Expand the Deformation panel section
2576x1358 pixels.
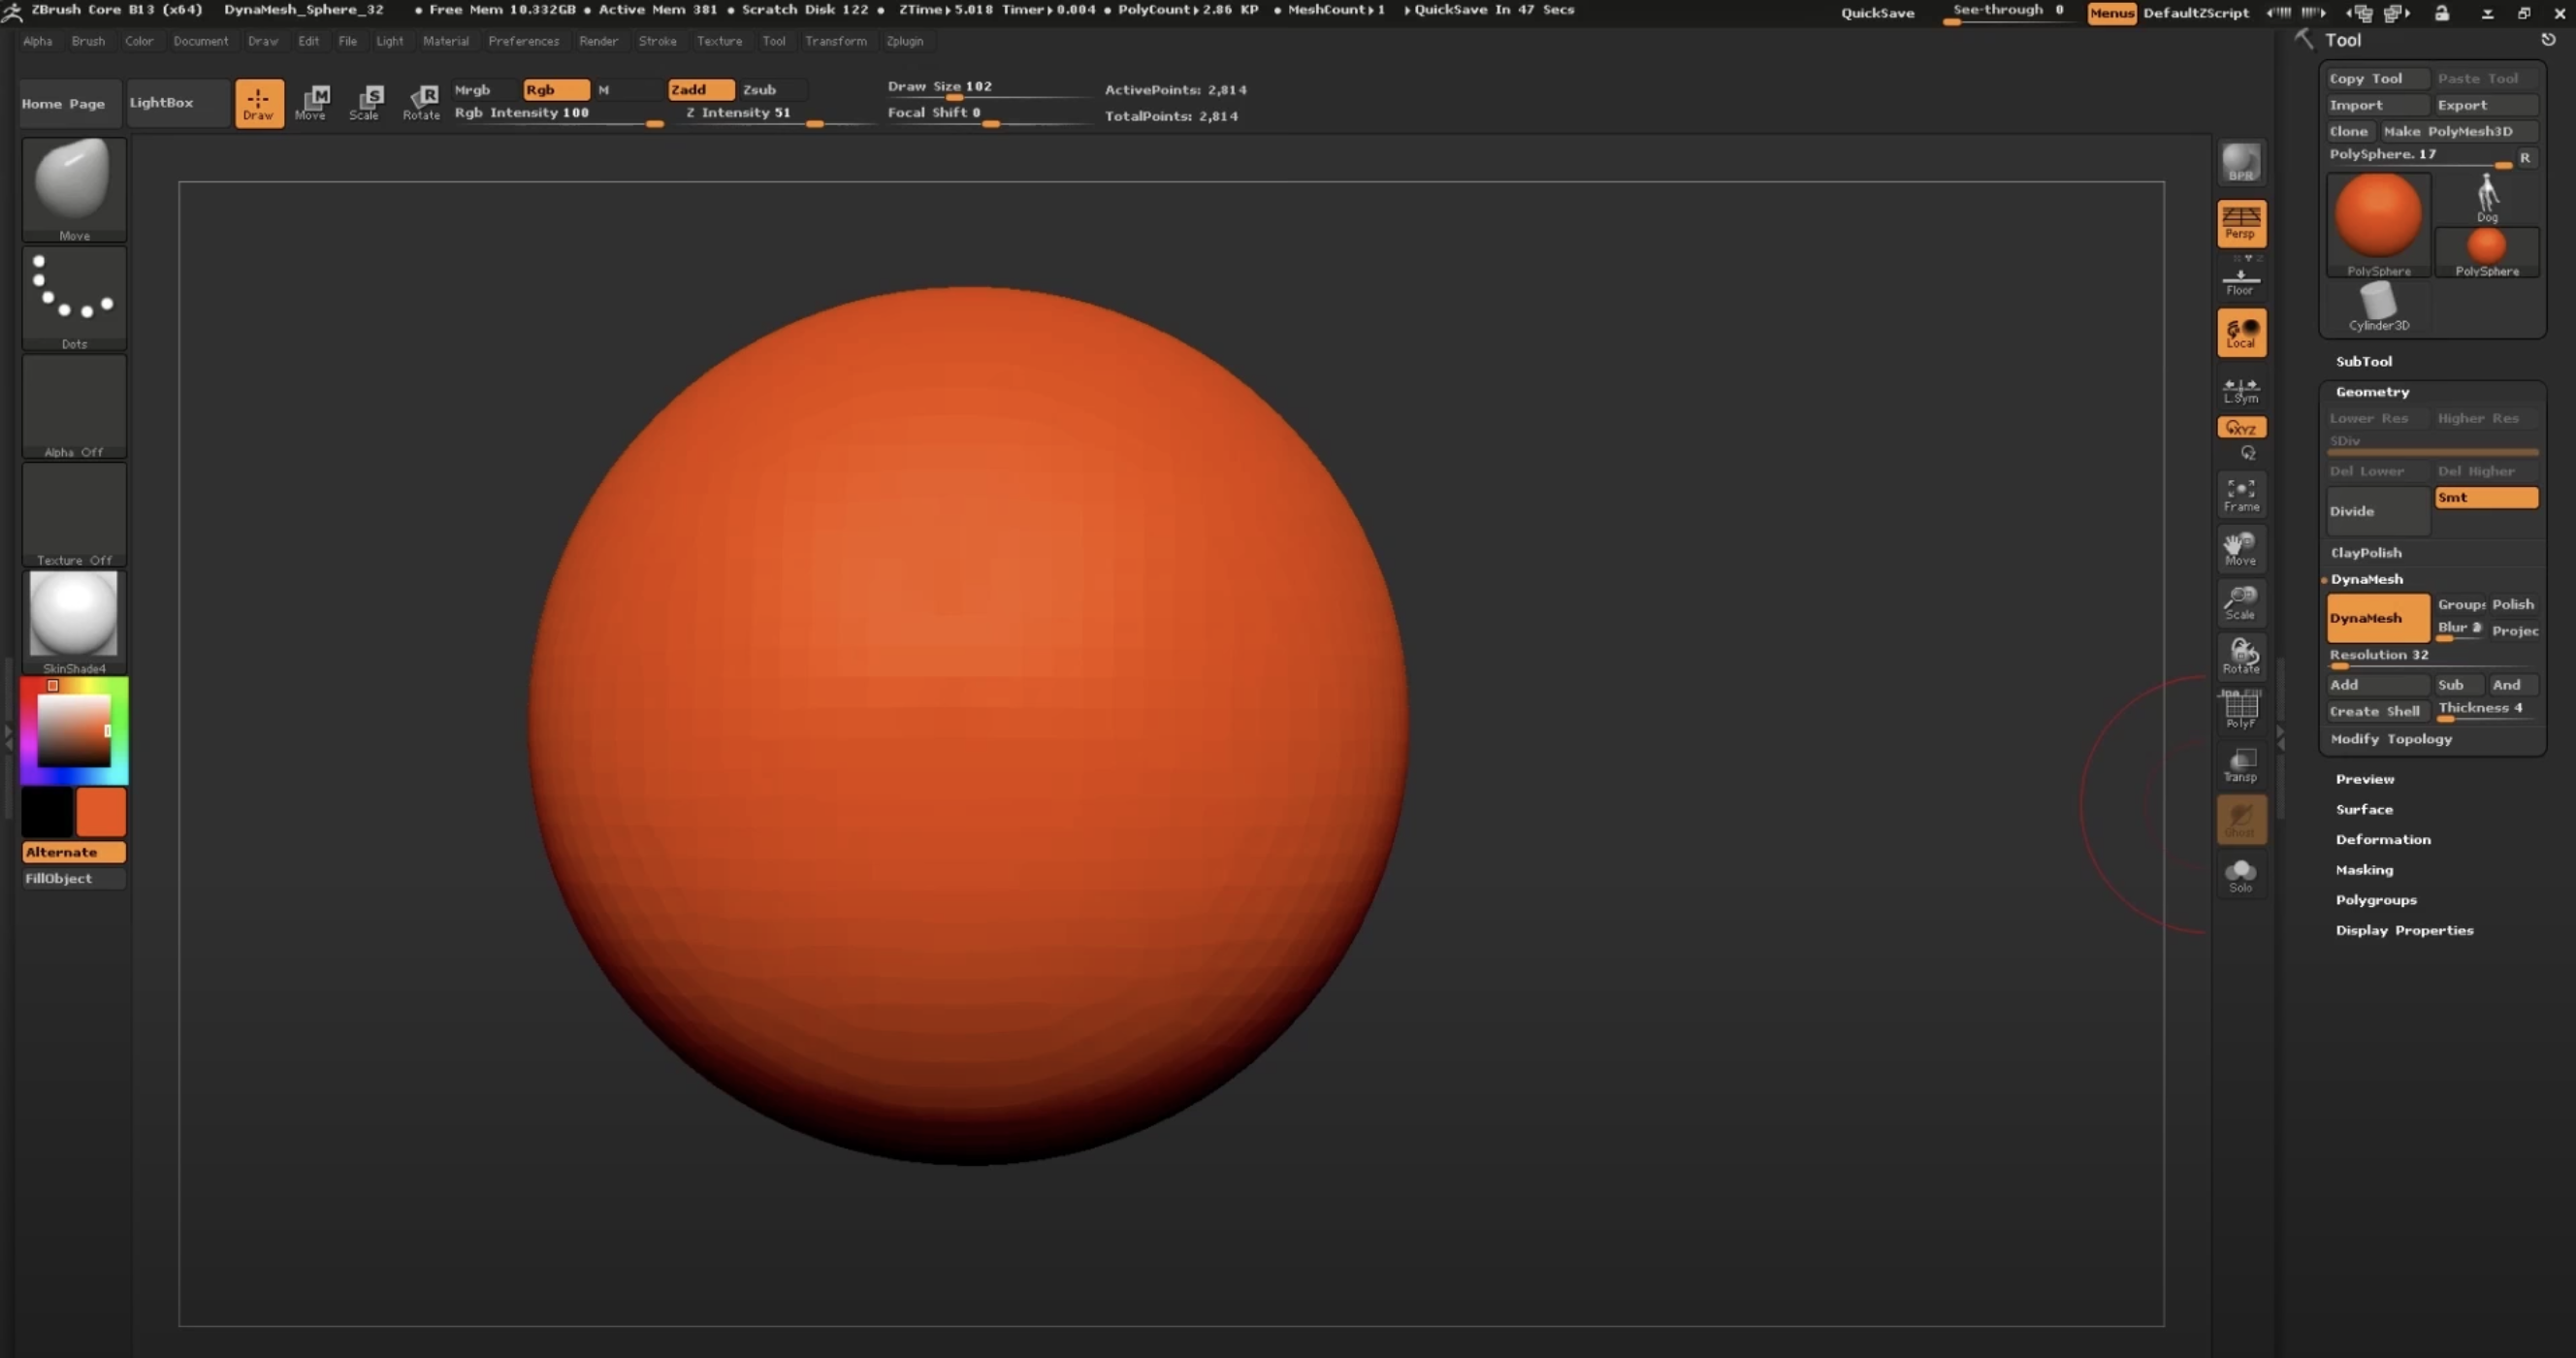pos(2384,838)
